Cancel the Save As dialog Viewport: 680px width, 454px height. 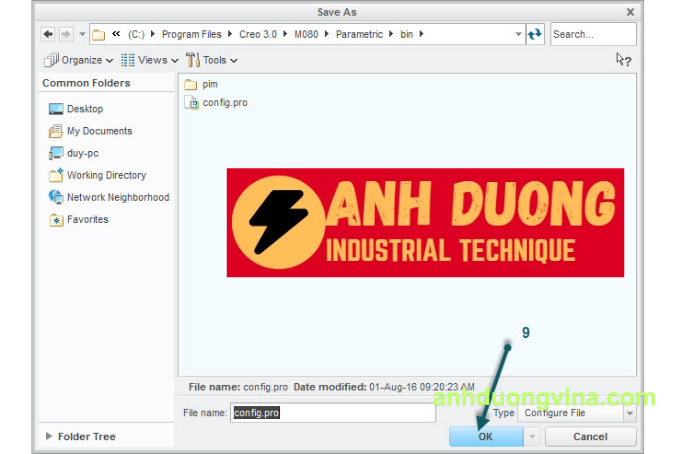[590, 437]
